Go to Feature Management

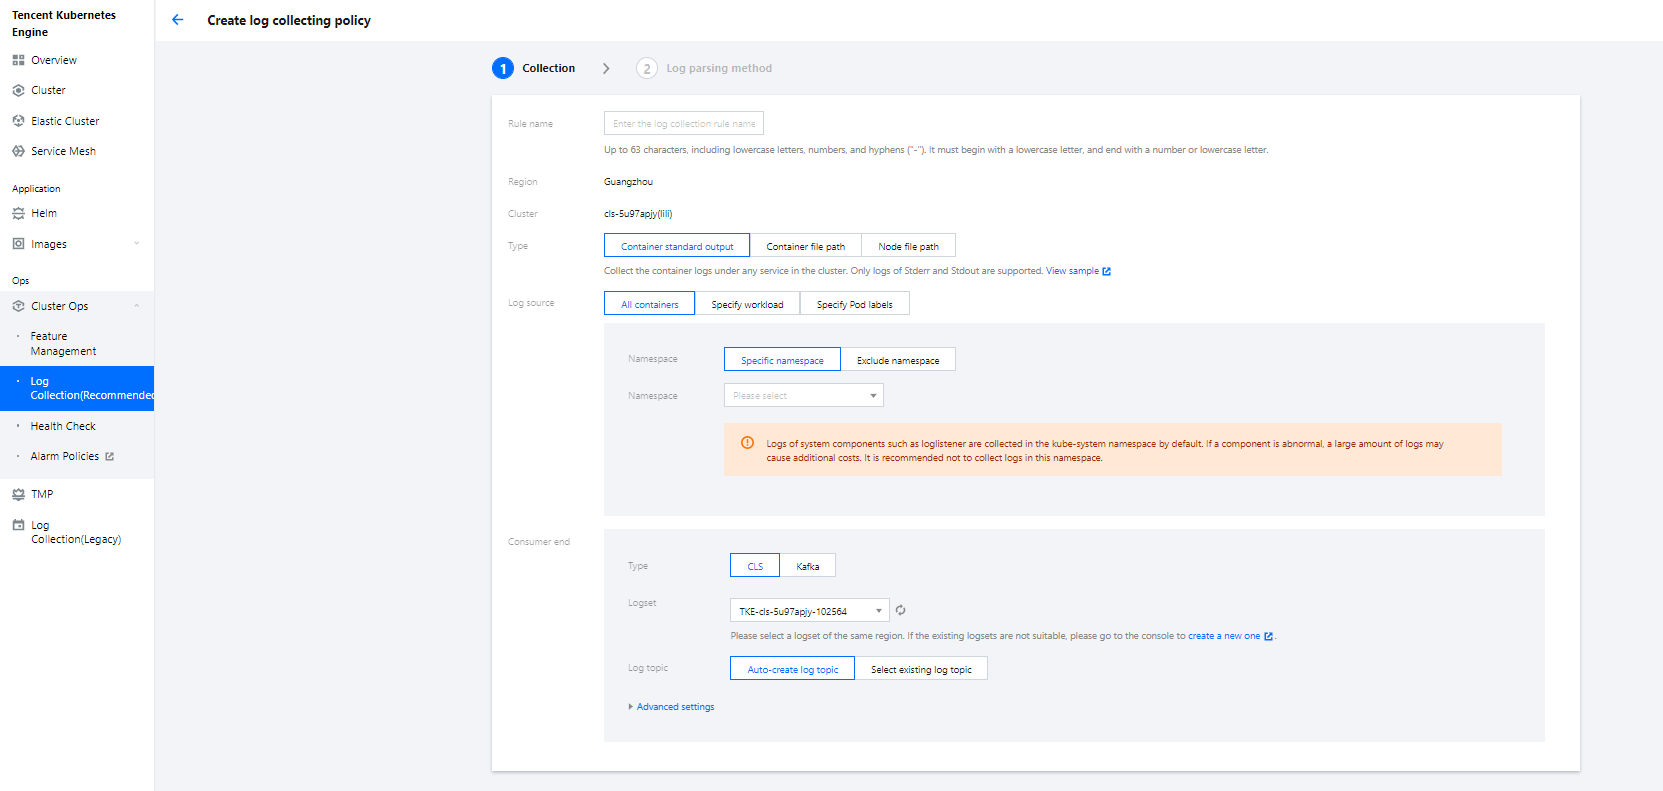[x=63, y=344]
